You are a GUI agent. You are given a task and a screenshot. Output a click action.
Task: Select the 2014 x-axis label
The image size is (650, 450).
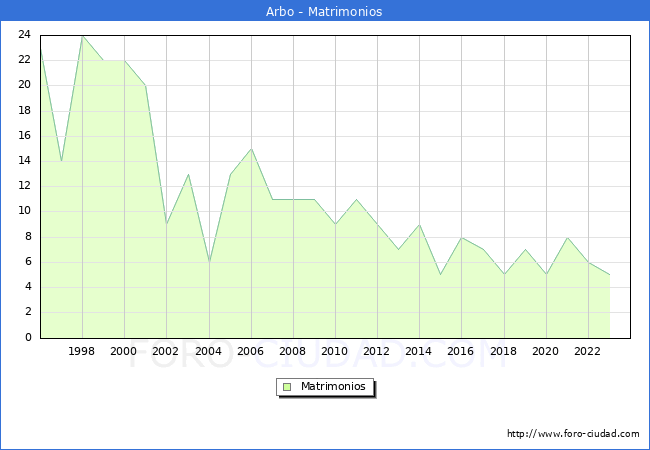[x=419, y=351]
